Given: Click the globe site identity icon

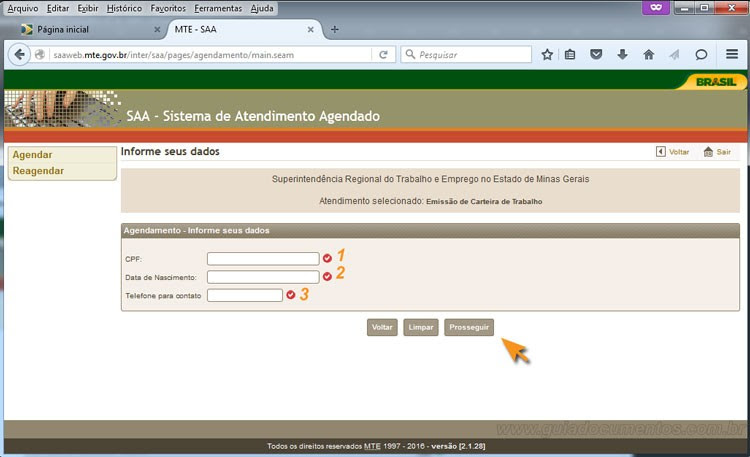Looking at the screenshot, I should tap(40, 55).
